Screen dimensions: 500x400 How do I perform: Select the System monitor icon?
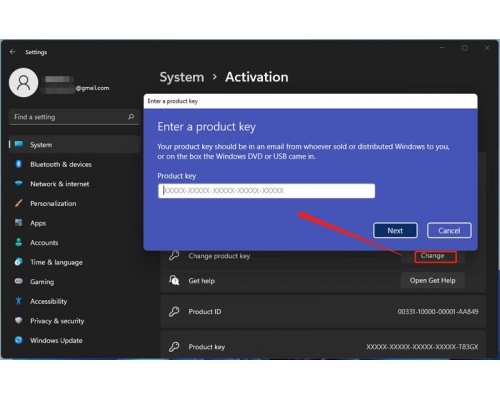point(19,144)
